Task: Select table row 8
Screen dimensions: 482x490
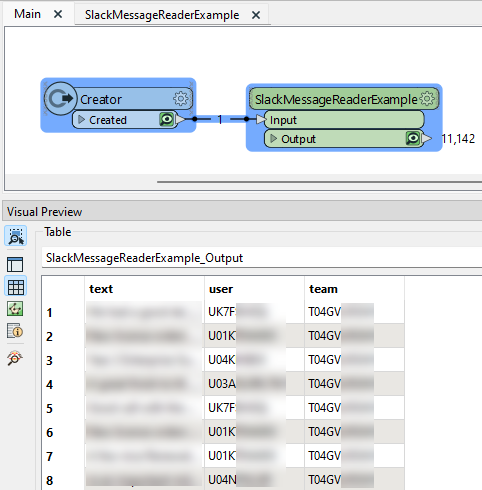Action: pos(49,480)
